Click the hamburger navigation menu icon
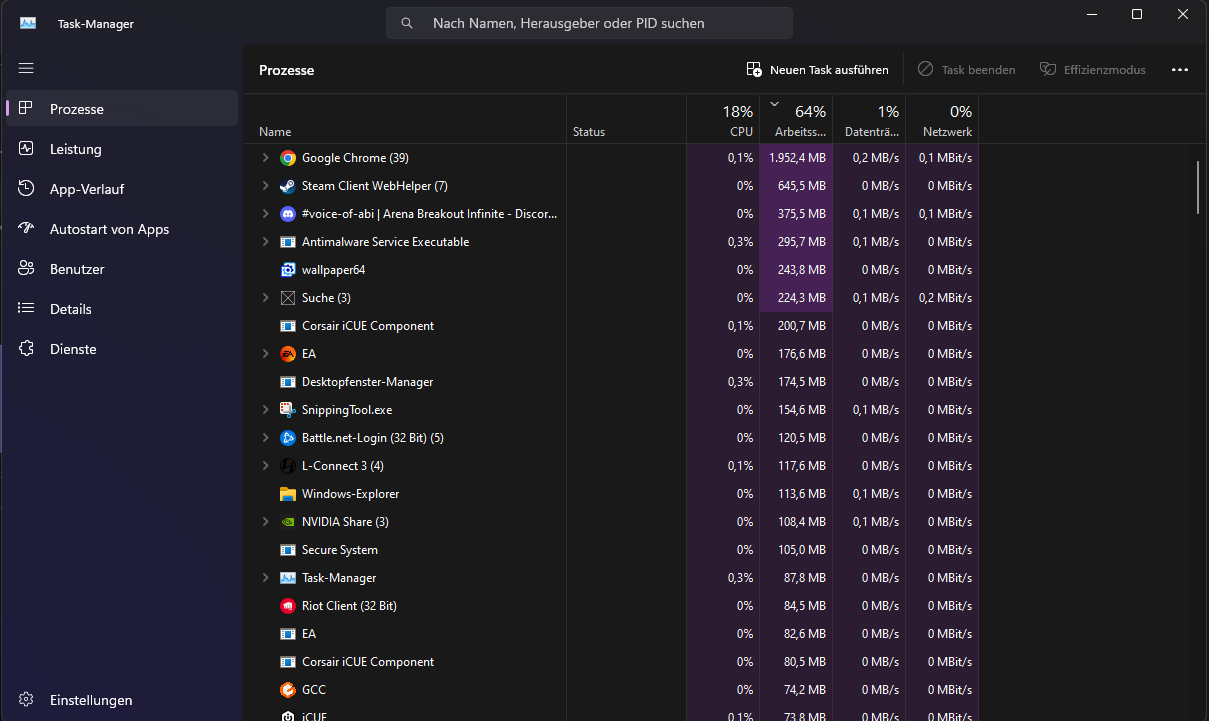 pos(26,68)
